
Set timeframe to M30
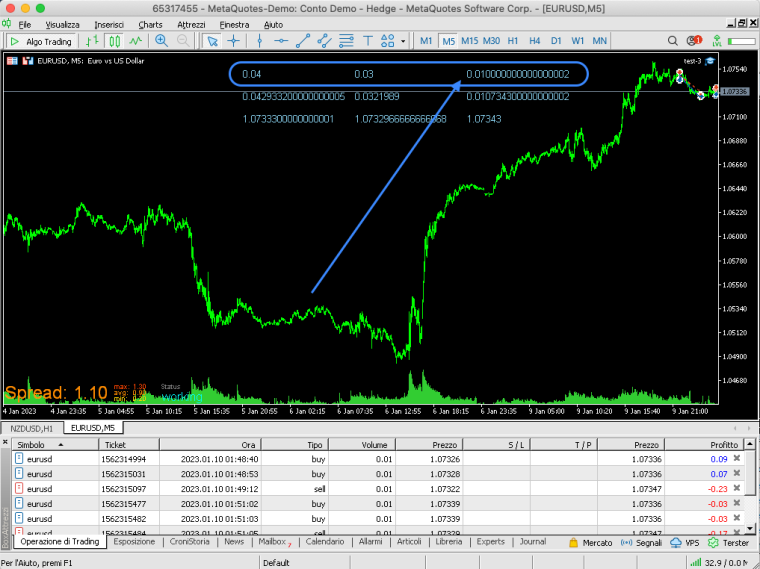coord(491,41)
